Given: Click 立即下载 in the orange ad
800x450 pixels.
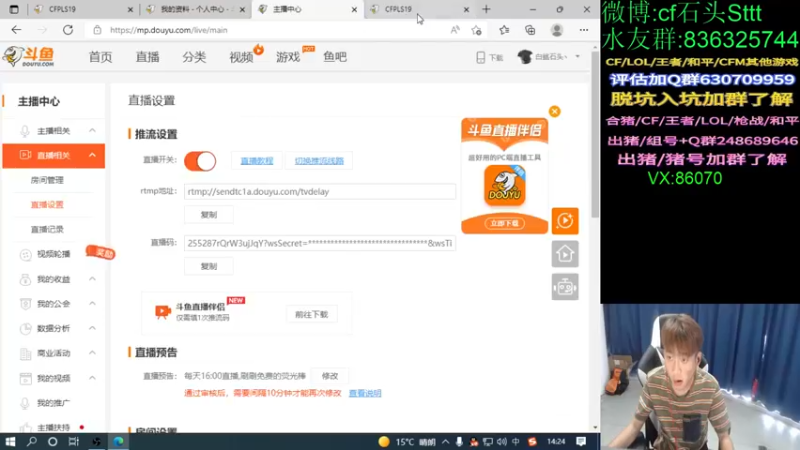Looking at the screenshot, I should tap(504, 223).
